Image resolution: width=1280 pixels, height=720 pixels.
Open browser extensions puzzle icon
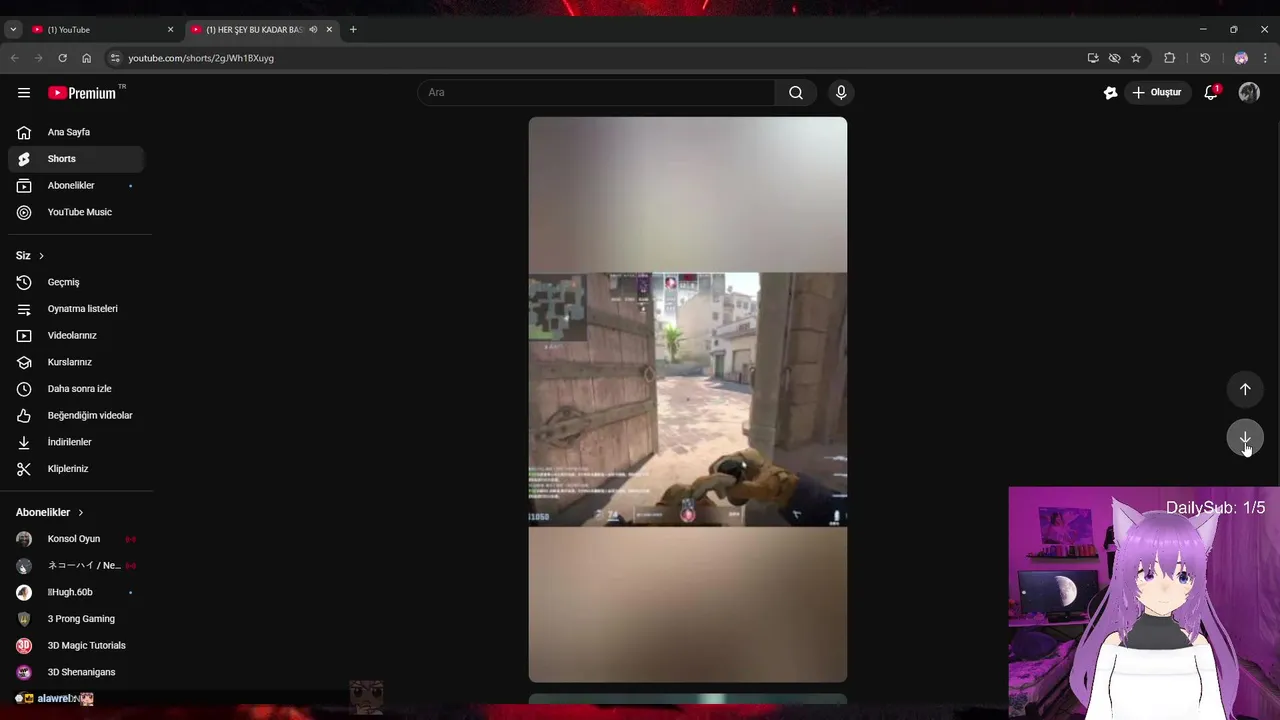(x=1170, y=58)
